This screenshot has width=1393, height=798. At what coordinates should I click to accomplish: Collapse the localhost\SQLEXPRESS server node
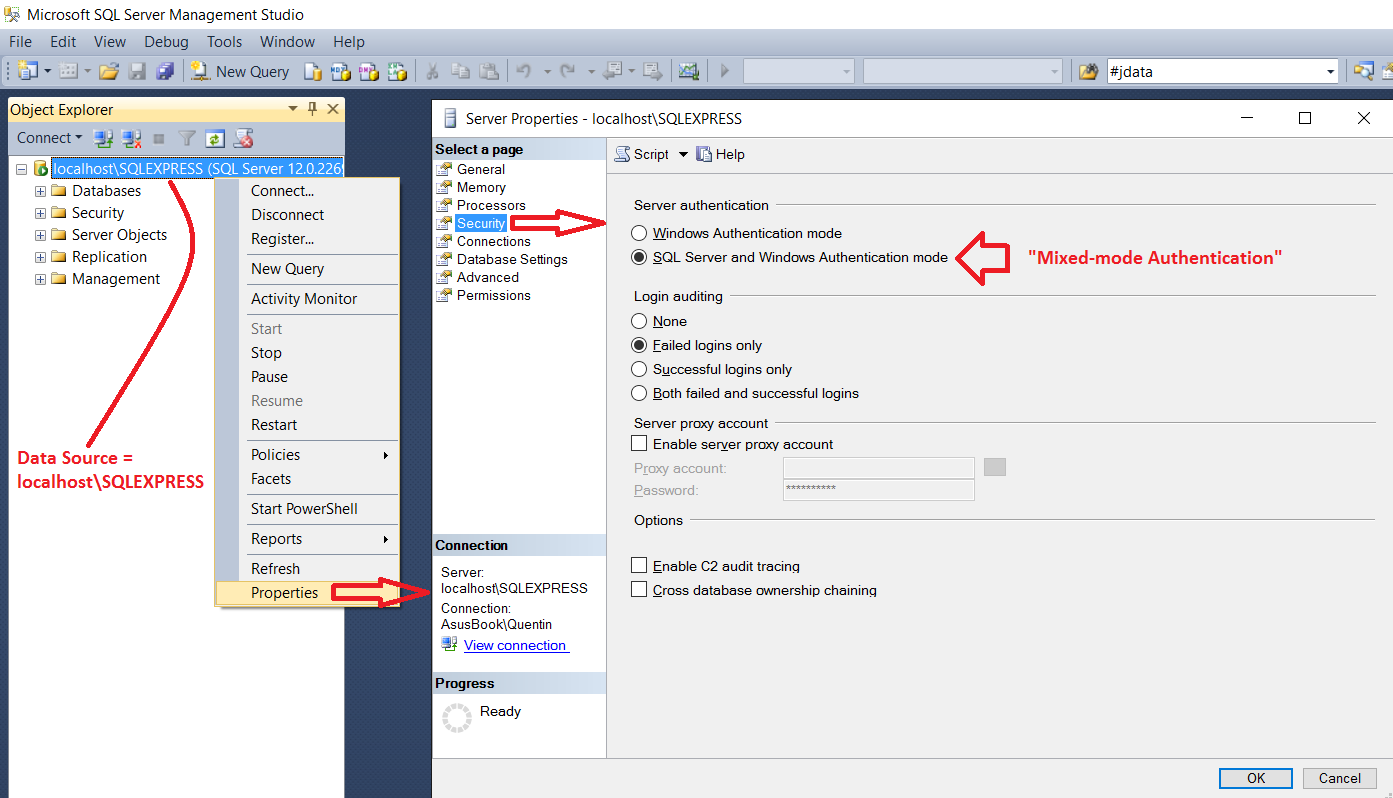(x=22, y=169)
